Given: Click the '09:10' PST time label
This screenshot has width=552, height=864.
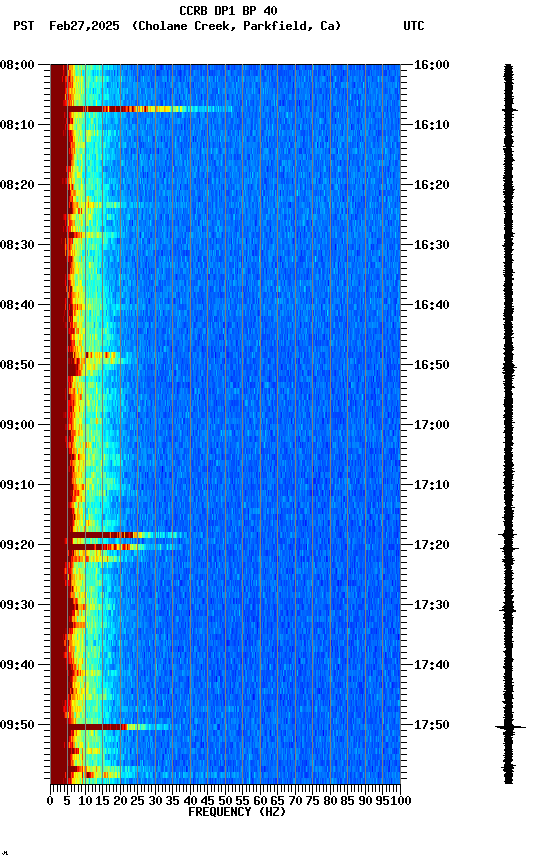Looking at the screenshot, I should 17,485.
